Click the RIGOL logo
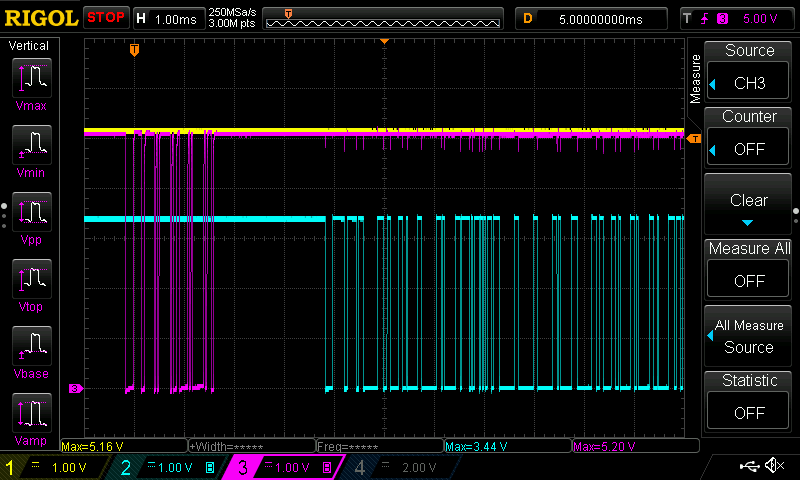 41,18
